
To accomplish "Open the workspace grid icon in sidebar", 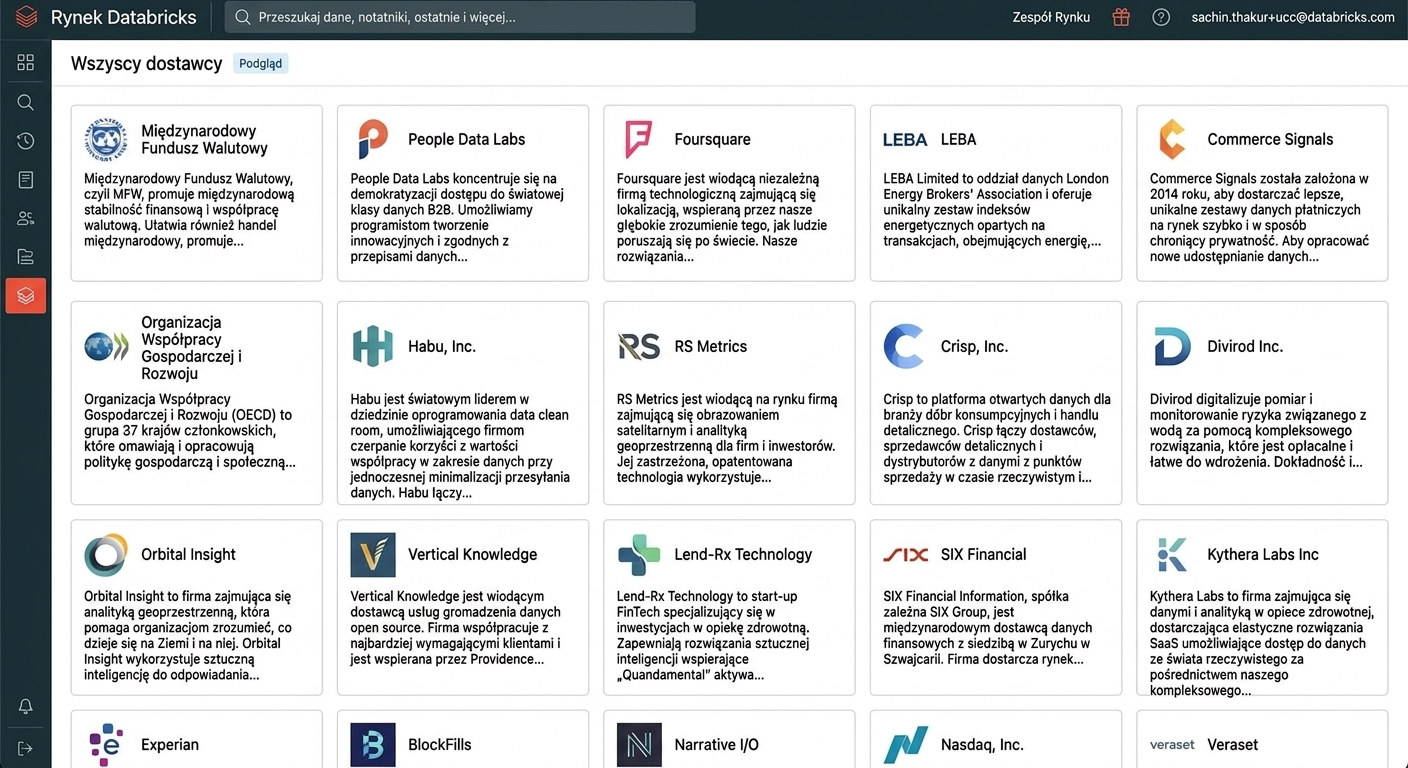I will 26,63.
